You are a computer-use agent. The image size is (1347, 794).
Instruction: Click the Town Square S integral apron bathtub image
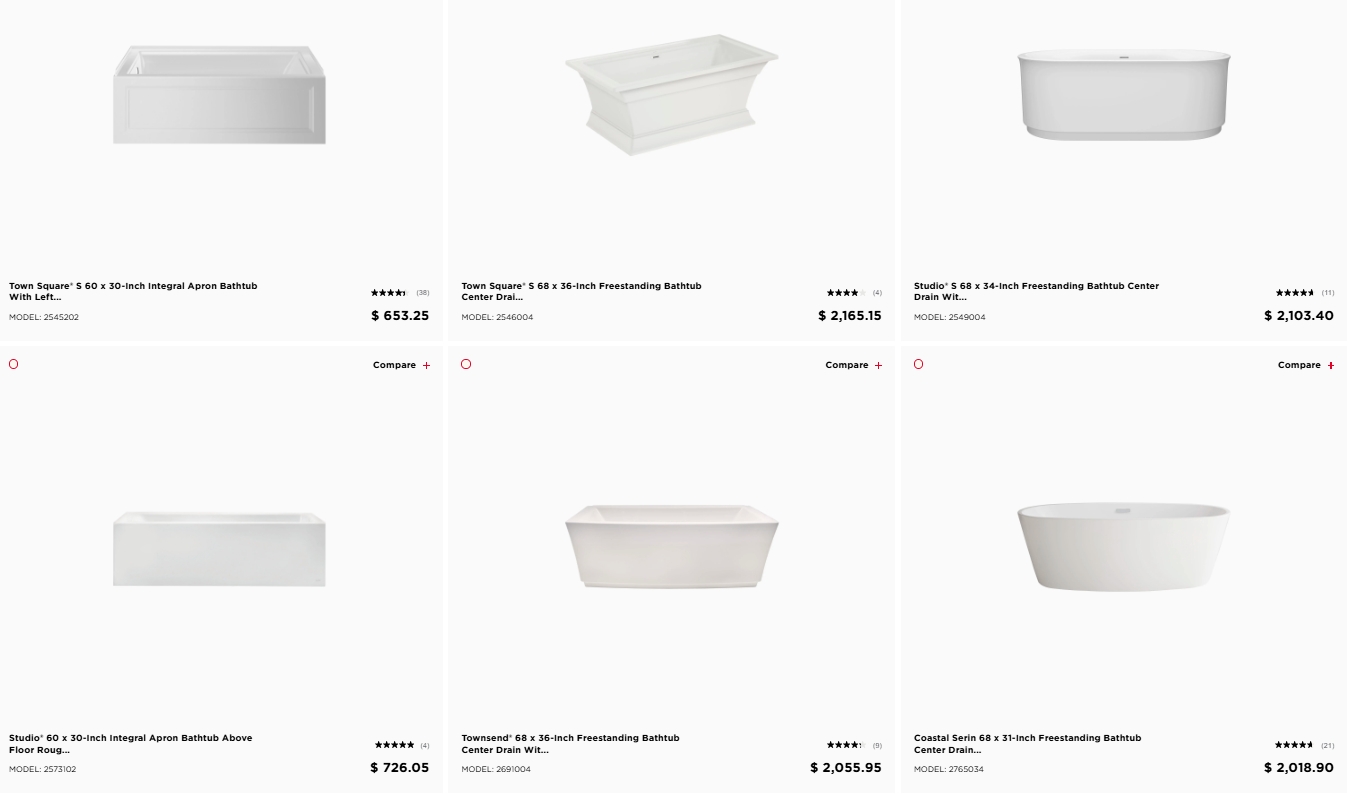(219, 95)
